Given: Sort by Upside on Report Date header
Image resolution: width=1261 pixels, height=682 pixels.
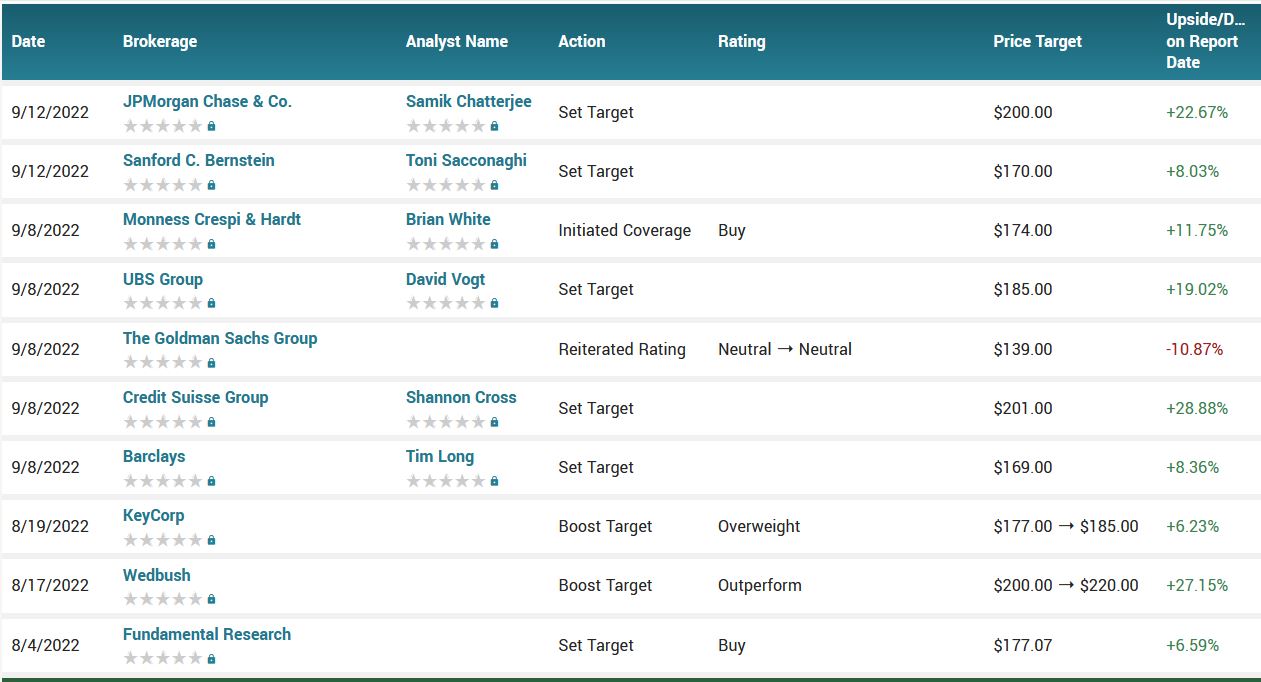Looking at the screenshot, I should (1206, 42).
